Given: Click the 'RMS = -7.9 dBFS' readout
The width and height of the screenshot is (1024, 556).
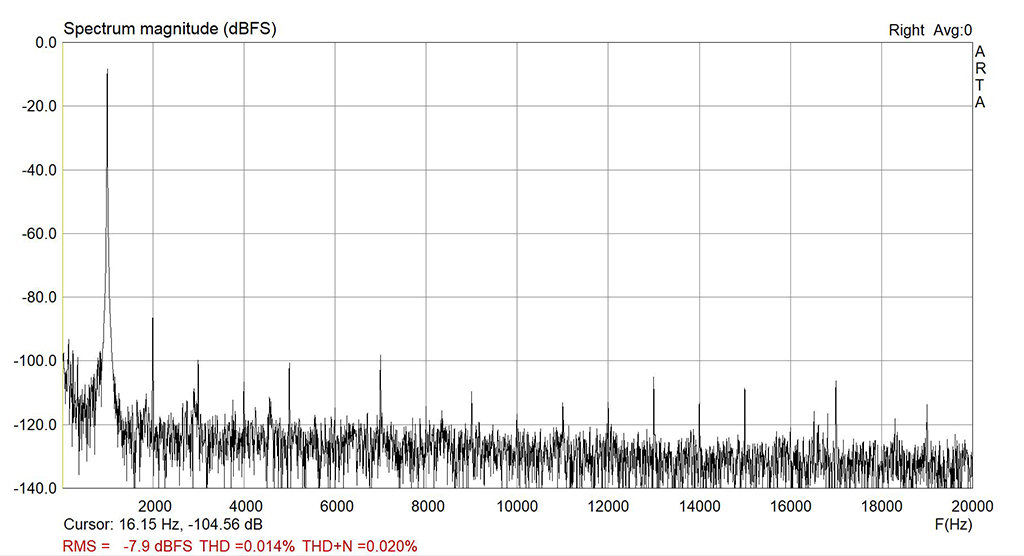Looking at the screenshot, I should coord(127,546).
